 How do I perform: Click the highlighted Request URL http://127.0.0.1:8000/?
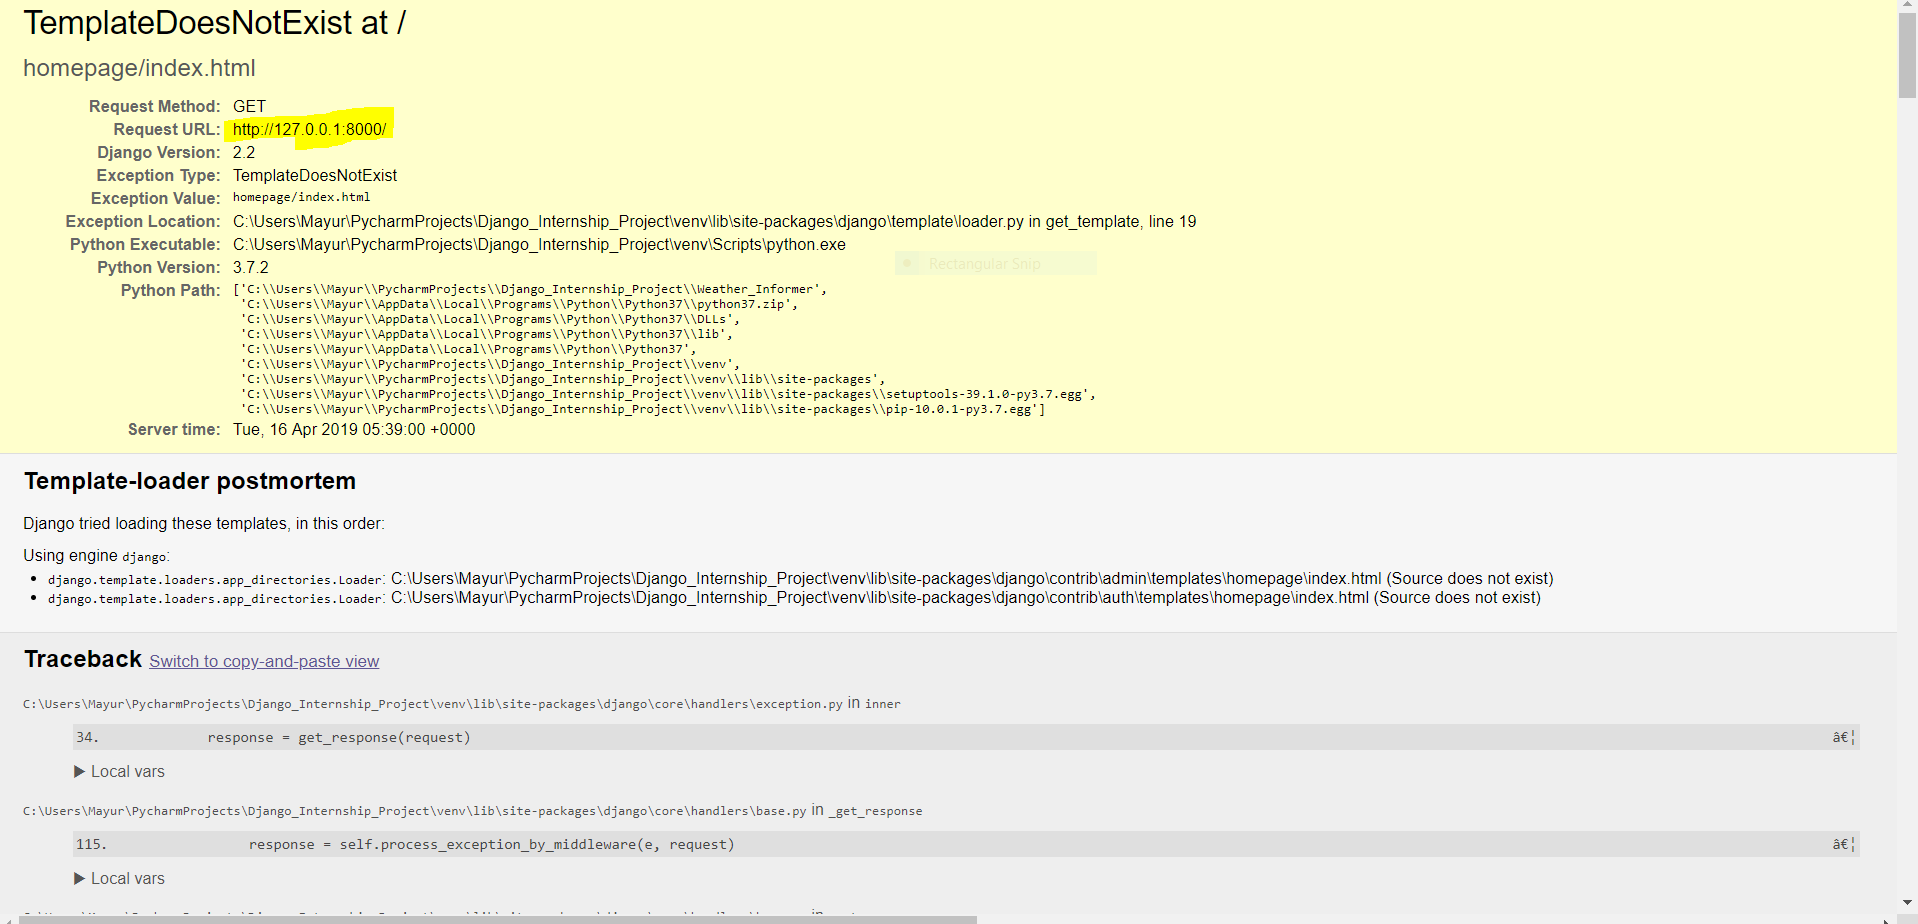tap(309, 129)
